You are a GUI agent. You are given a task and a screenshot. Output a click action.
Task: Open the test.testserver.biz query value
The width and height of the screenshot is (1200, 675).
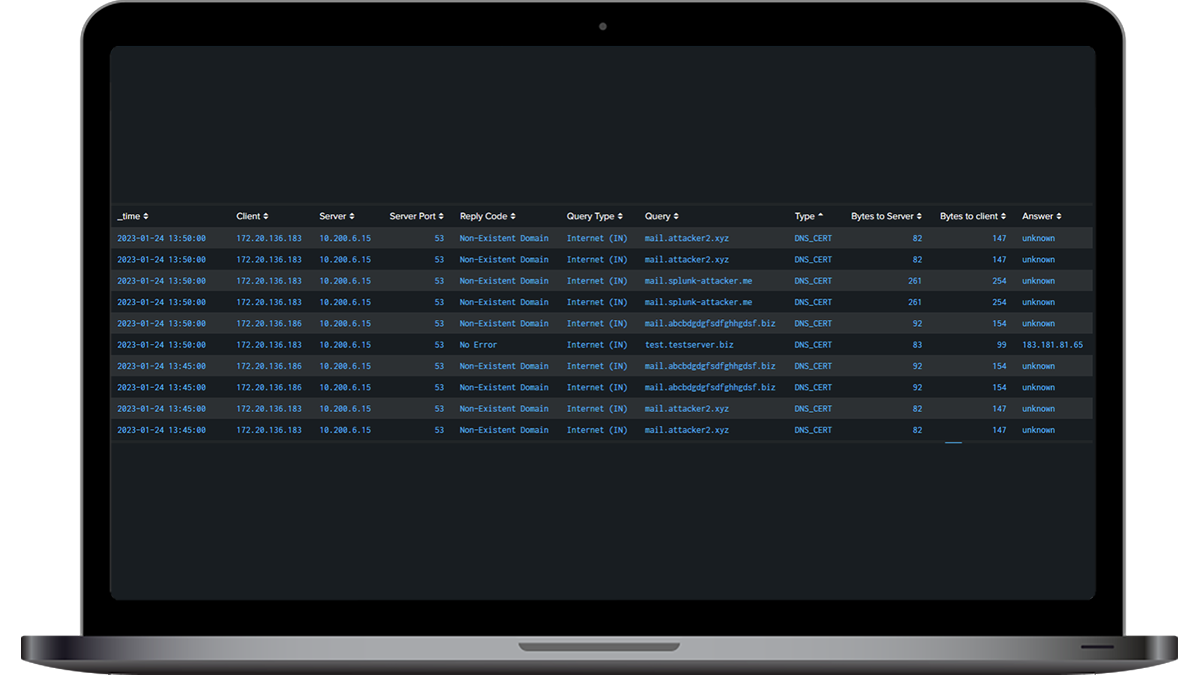(x=688, y=345)
